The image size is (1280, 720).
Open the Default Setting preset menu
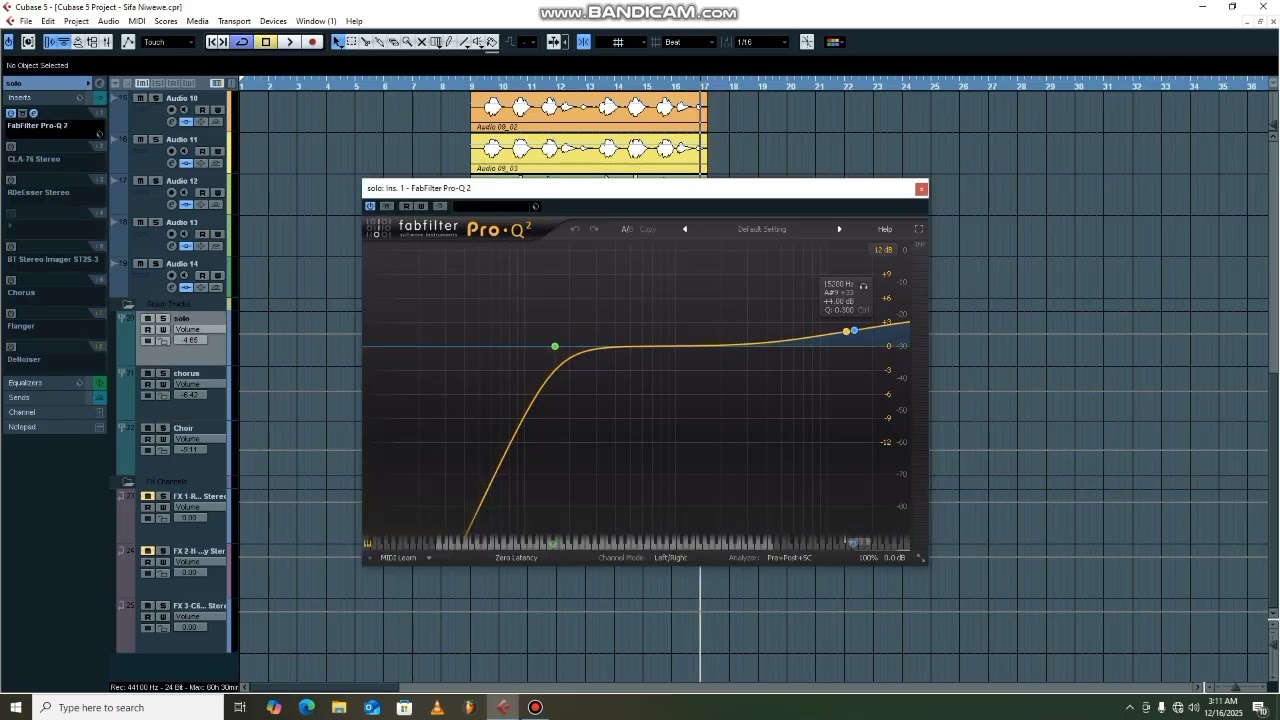coord(762,229)
